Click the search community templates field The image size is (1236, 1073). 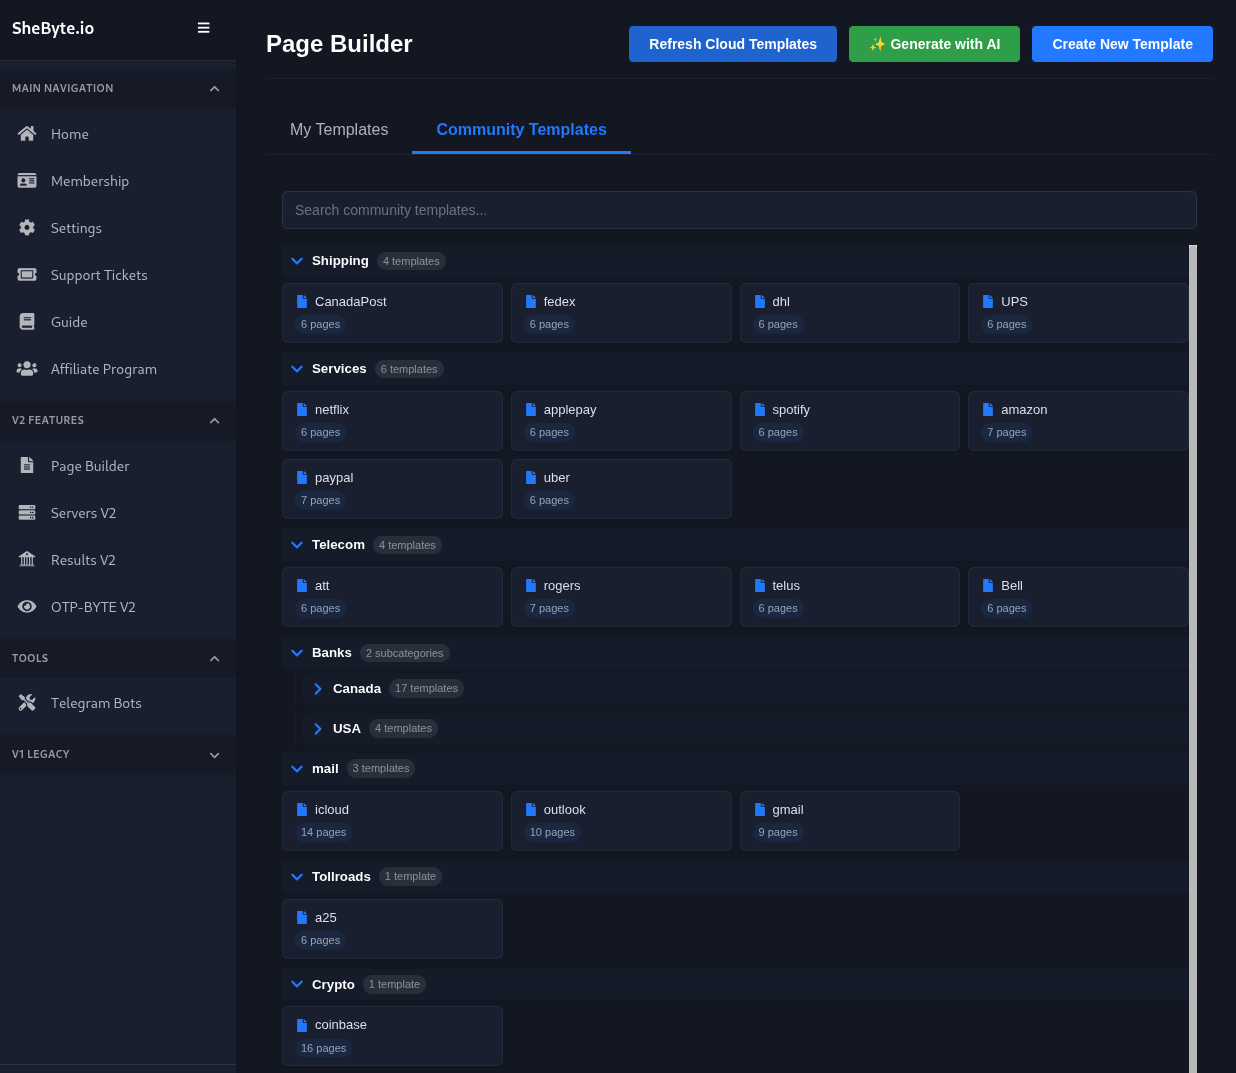739,210
